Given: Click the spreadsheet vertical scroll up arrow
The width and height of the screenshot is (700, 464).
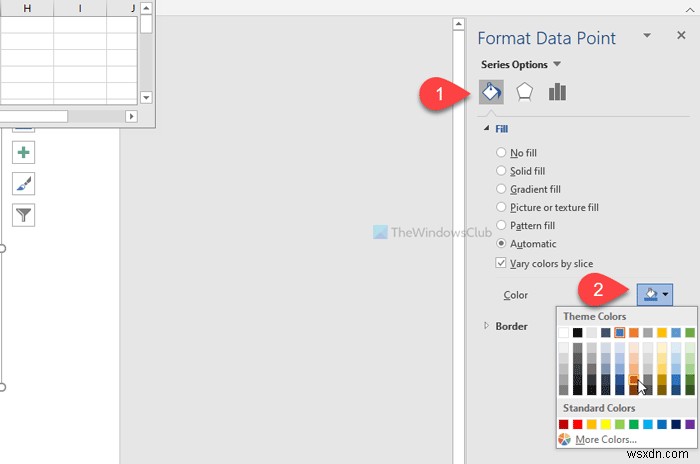Looking at the screenshot, I should [x=146, y=8].
